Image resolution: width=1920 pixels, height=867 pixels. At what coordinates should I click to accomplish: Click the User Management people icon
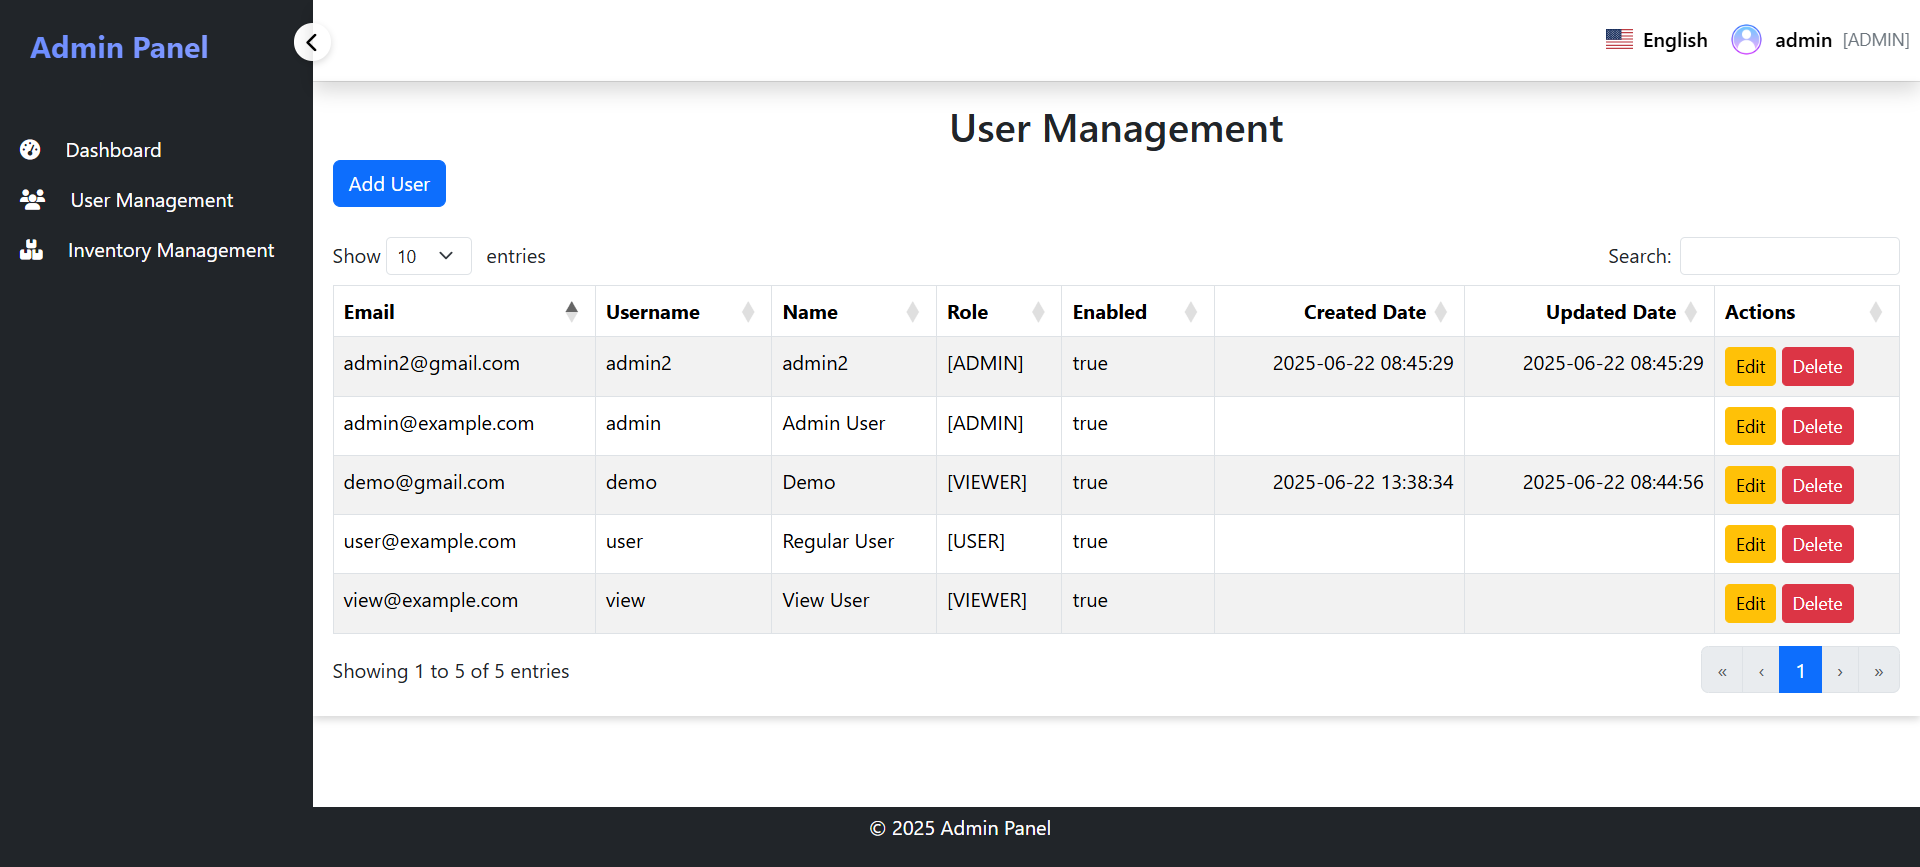pyautogui.click(x=32, y=200)
